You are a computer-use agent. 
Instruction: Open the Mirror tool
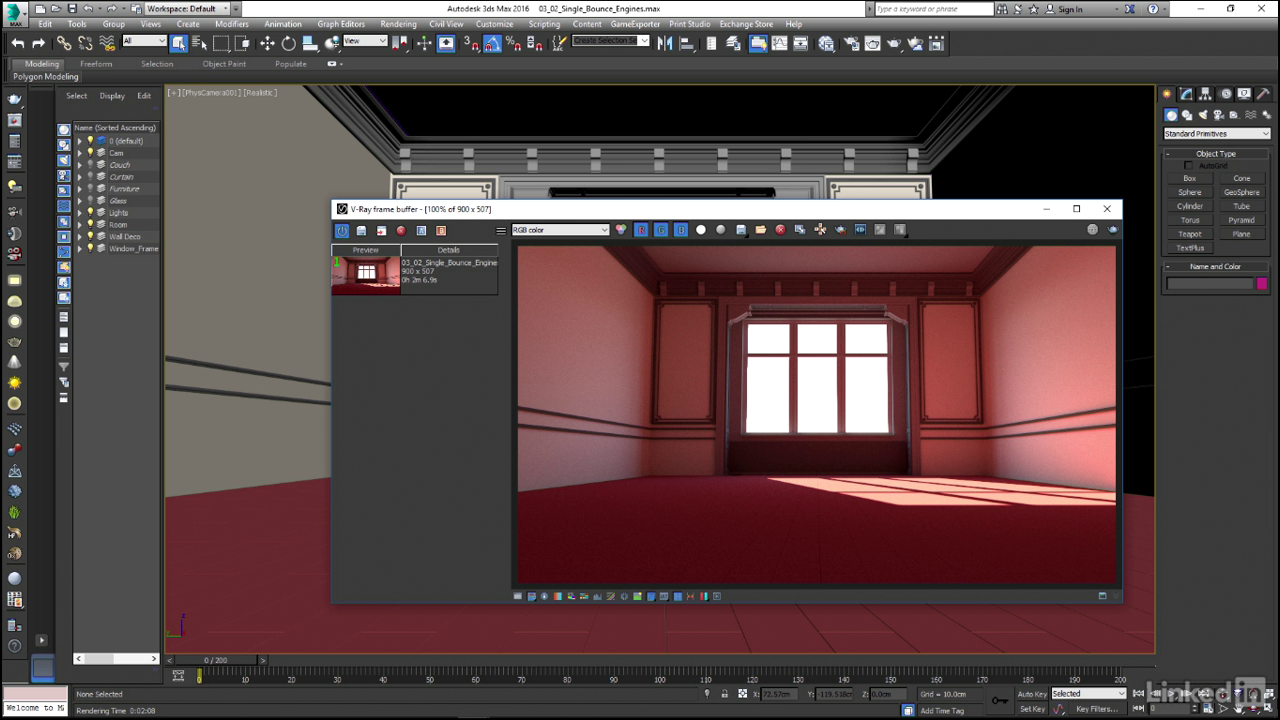point(664,43)
